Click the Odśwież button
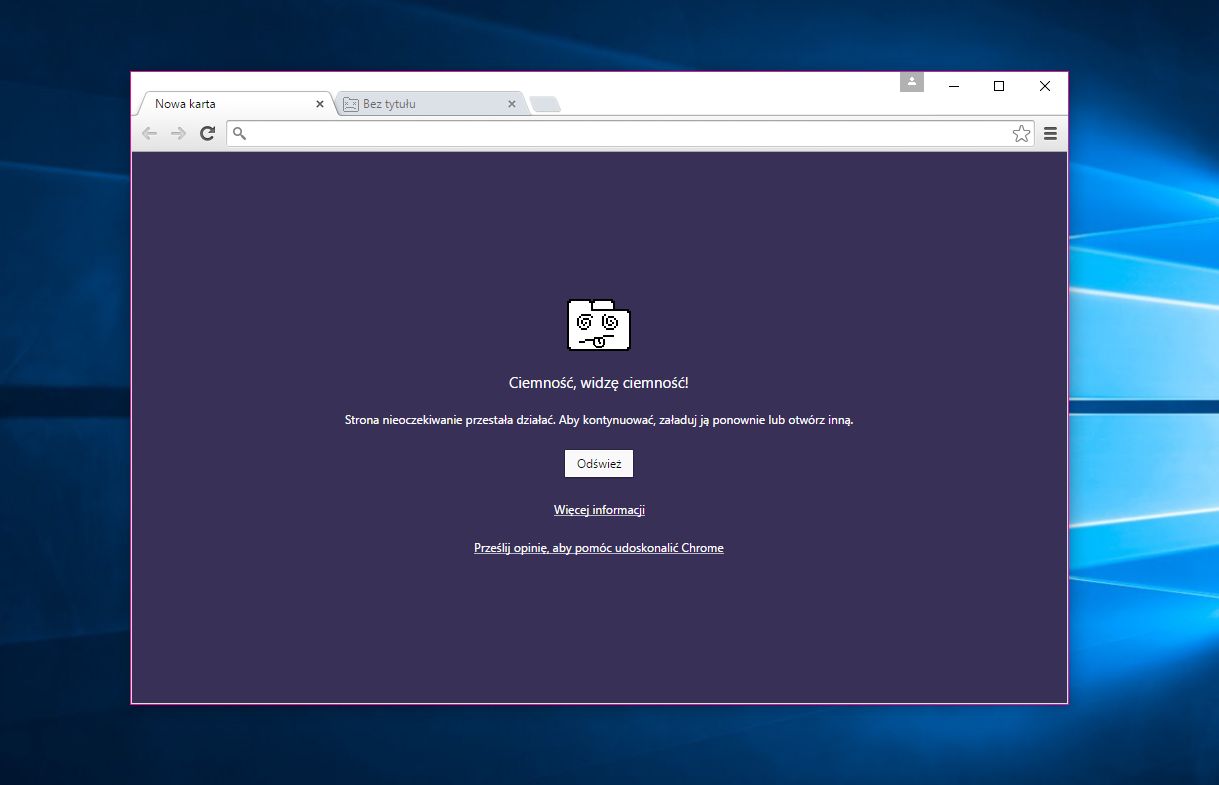The height and width of the screenshot is (785, 1219). click(x=599, y=464)
